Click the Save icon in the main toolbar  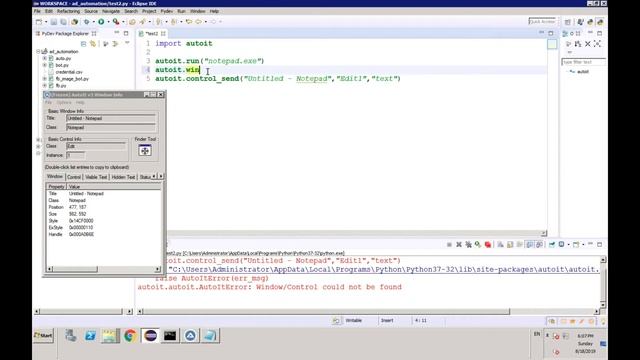[x=53, y=22]
